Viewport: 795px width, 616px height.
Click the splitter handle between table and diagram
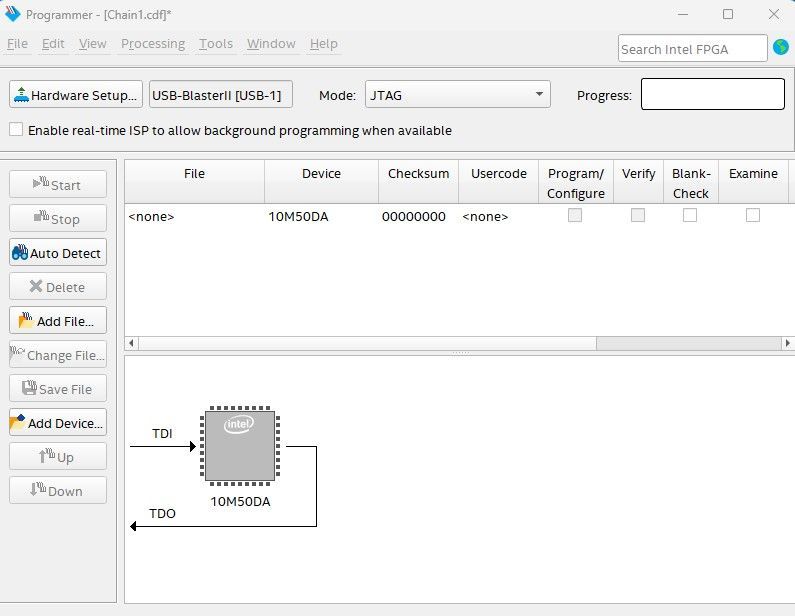(460, 352)
